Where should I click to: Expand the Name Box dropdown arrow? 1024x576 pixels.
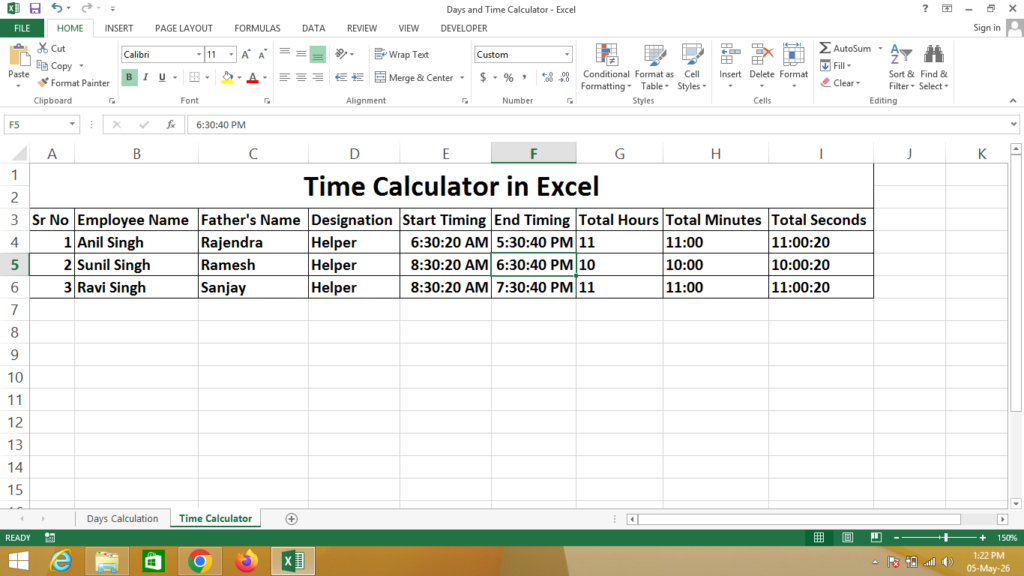pos(72,125)
